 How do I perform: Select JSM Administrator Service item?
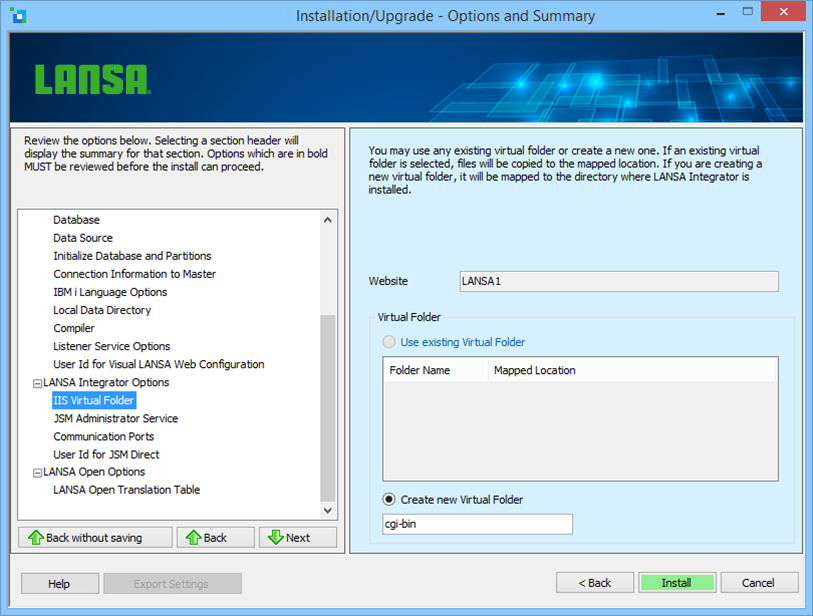click(116, 418)
